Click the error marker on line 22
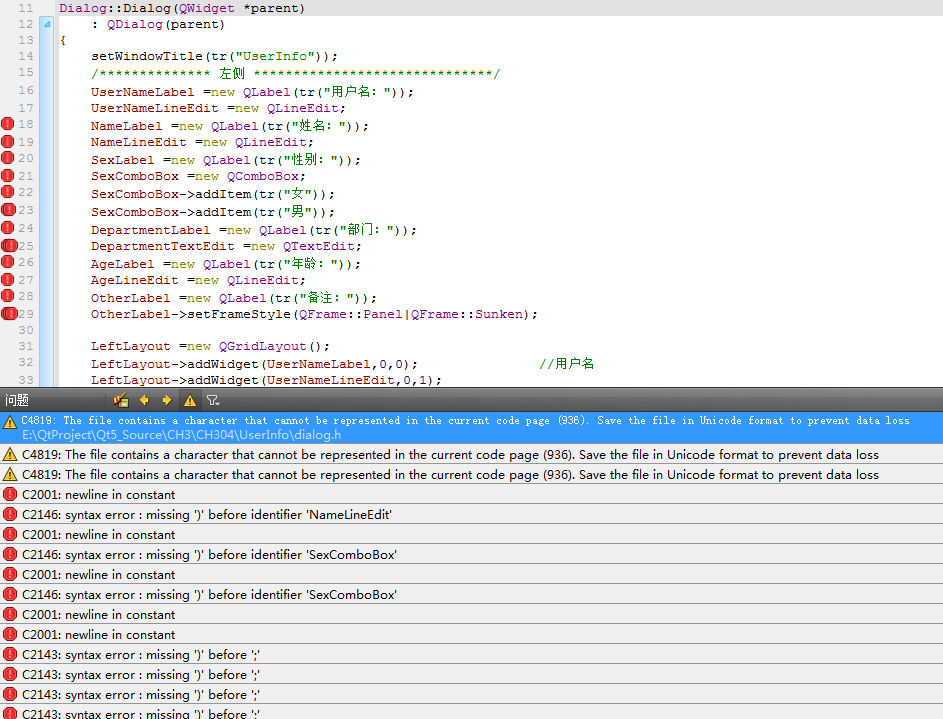The height and width of the screenshot is (719, 943). (8, 192)
